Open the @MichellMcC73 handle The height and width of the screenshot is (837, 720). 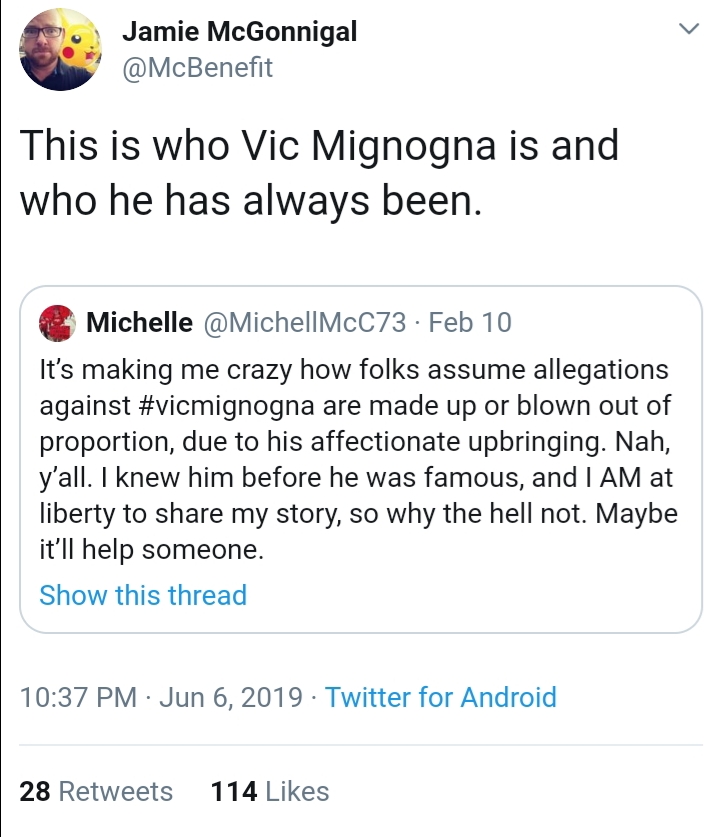[305, 322]
